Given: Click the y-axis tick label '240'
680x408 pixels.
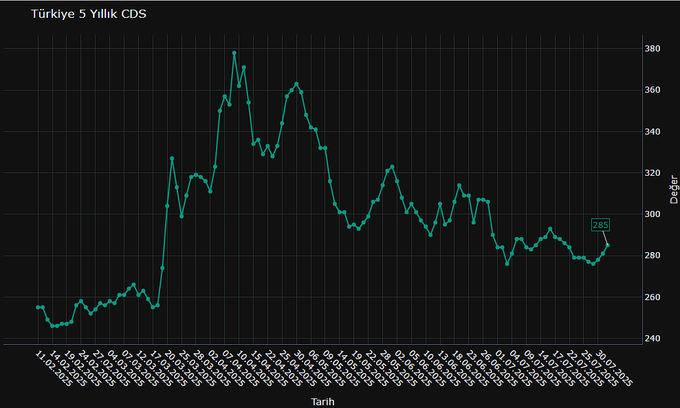Looking at the screenshot, I should click(x=652, y=338).
